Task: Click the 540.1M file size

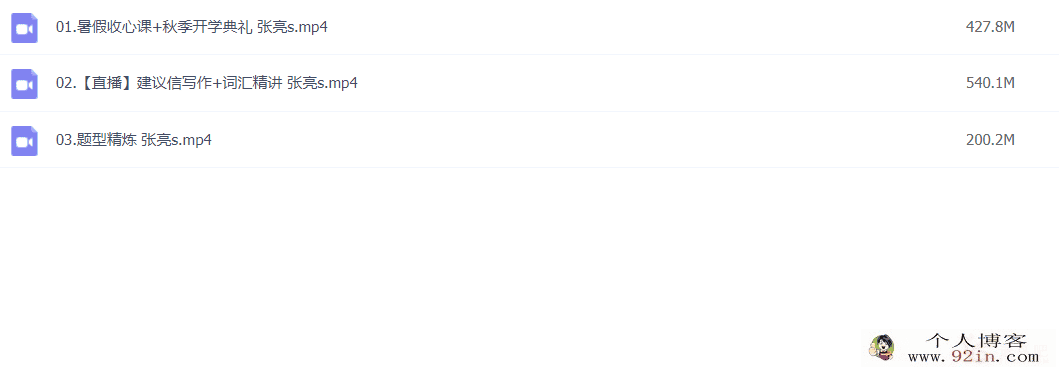Action: [990, 83]
